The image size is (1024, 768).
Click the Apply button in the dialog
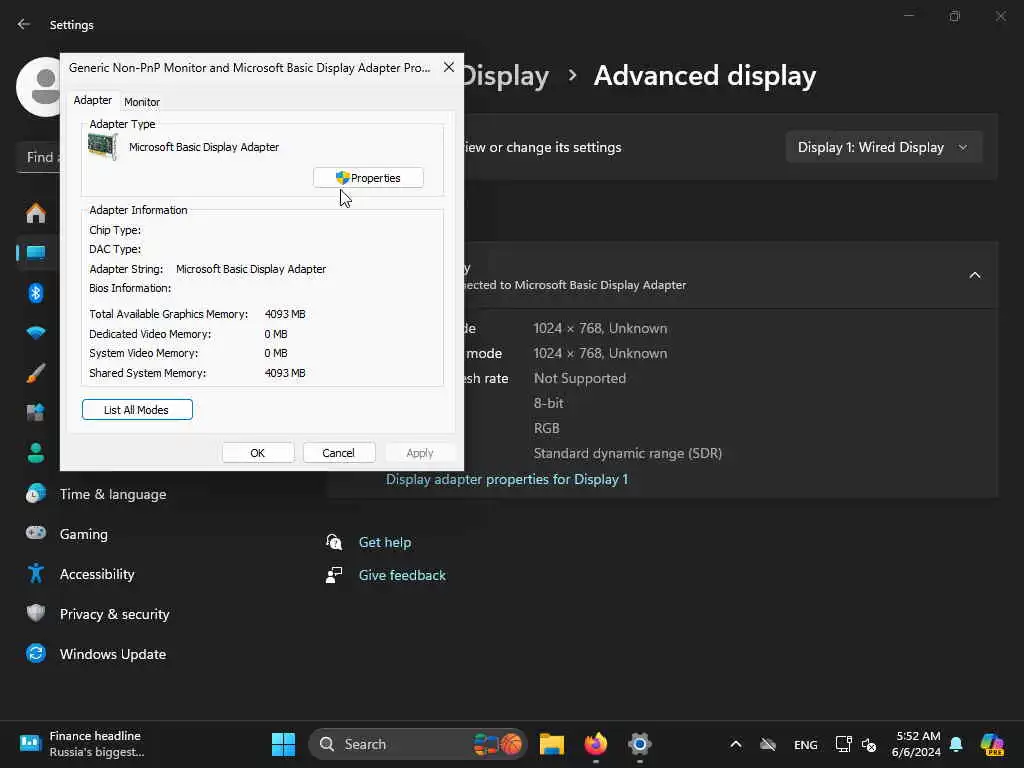(419, 453)
